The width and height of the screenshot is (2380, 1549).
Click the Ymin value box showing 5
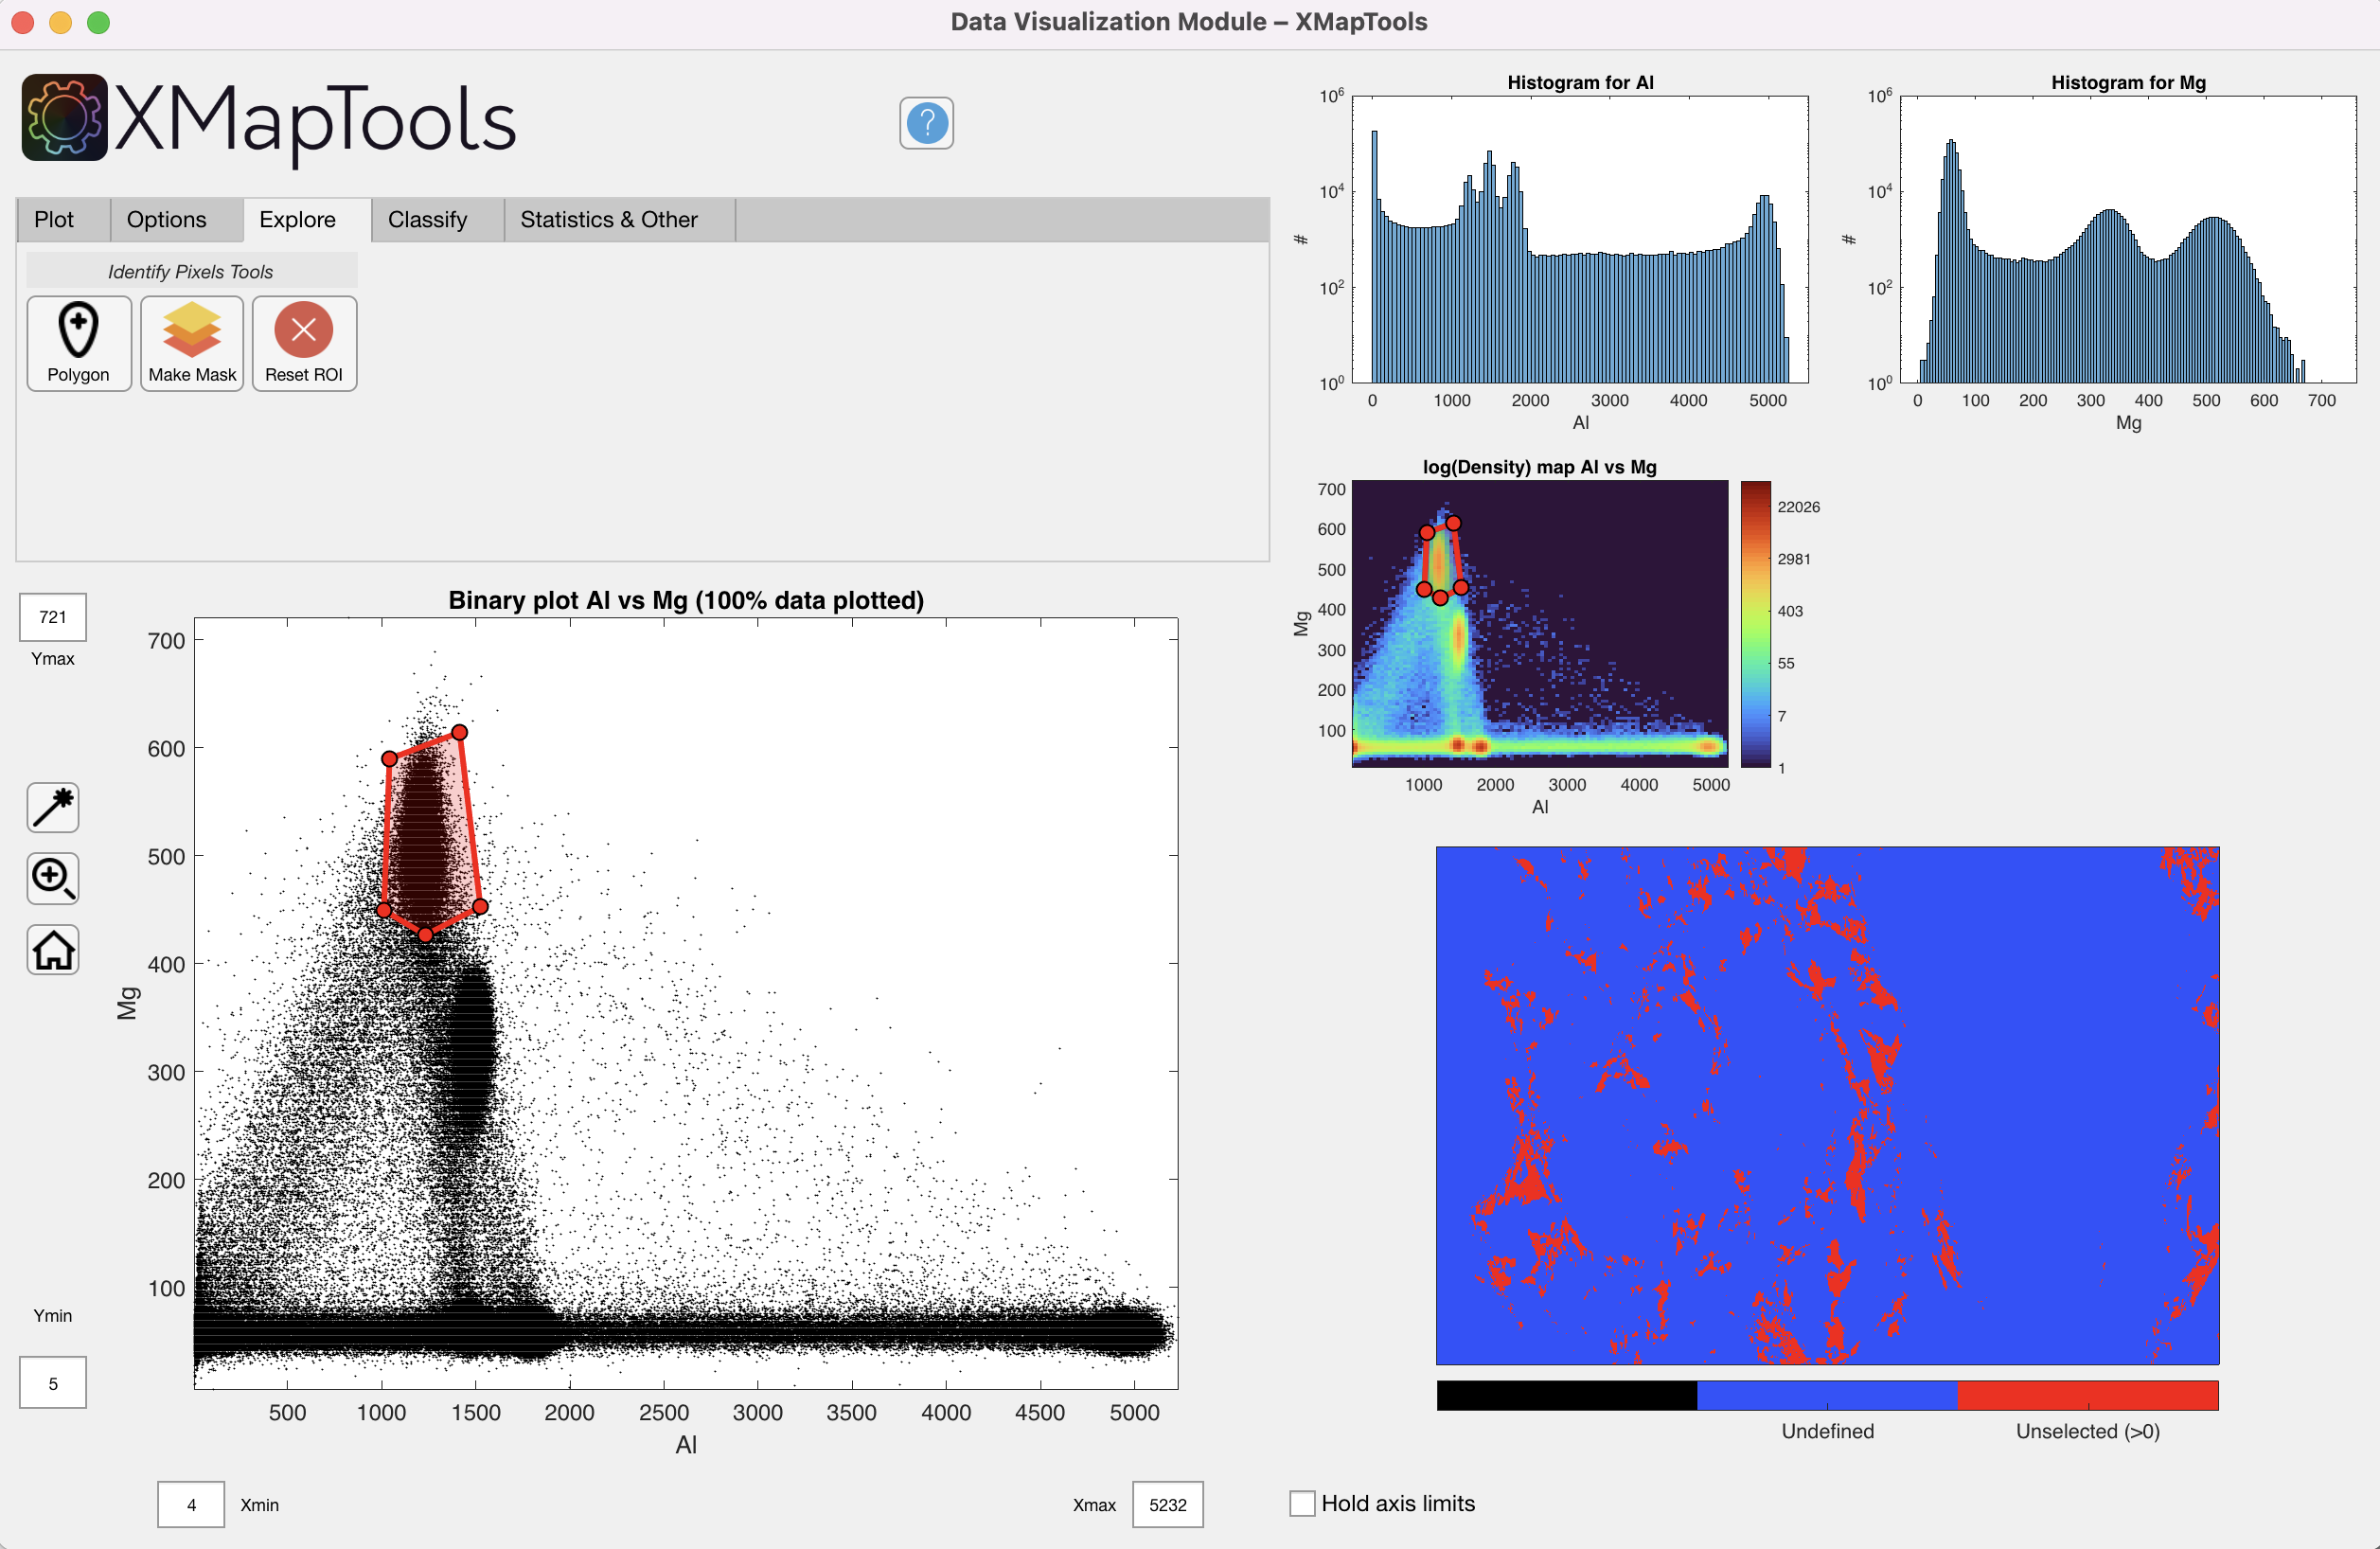52,1382
